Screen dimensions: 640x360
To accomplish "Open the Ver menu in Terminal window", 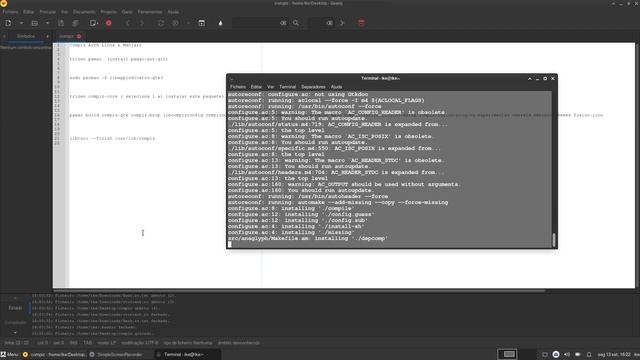I will tap(271, 87).
